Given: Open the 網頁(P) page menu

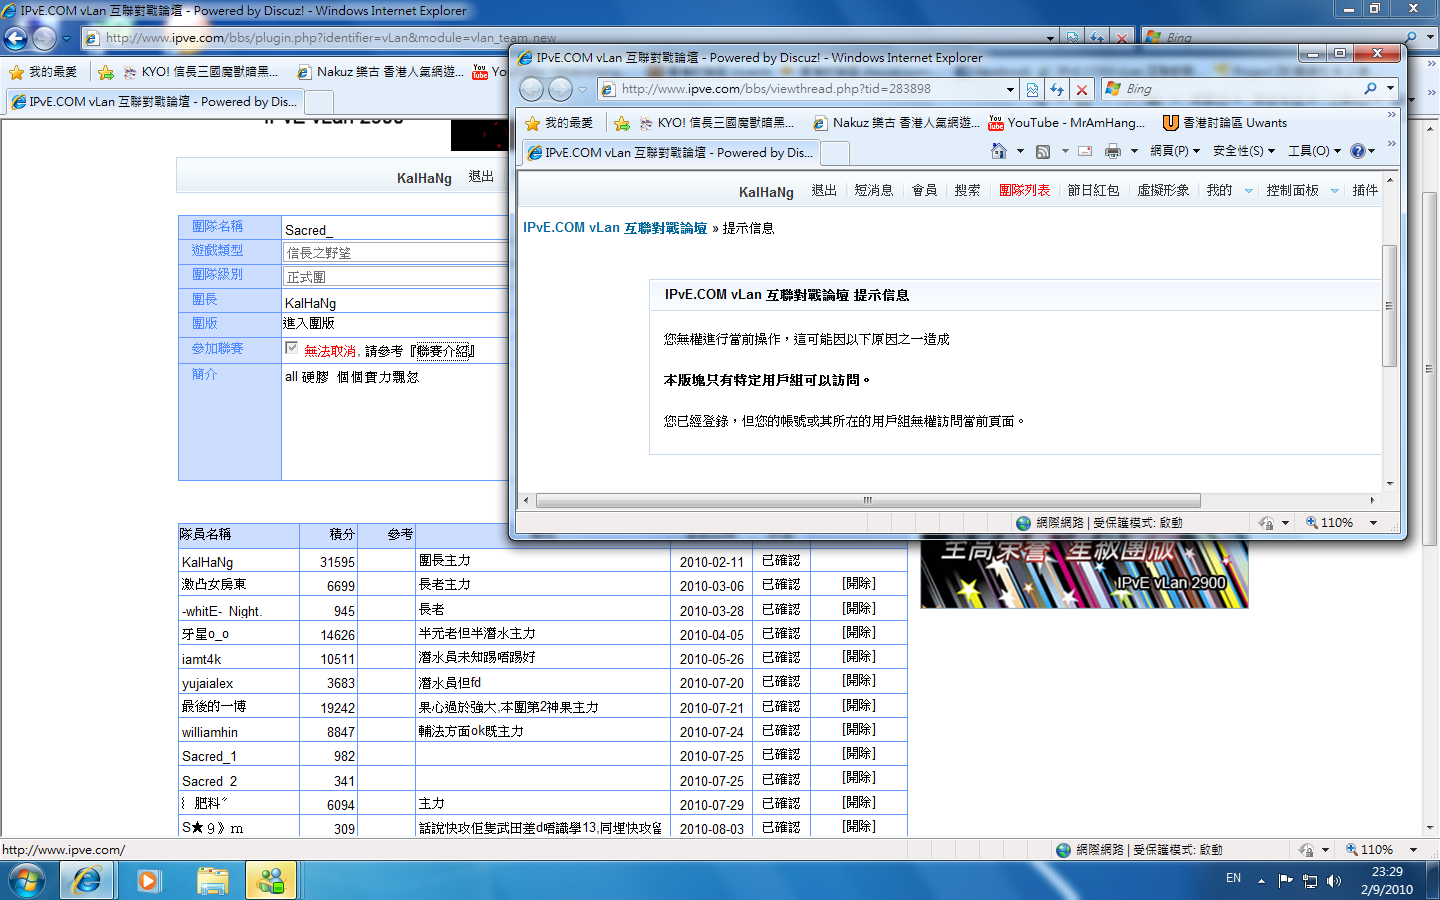Looking at the screenshot, I should tap(1173, 151).
